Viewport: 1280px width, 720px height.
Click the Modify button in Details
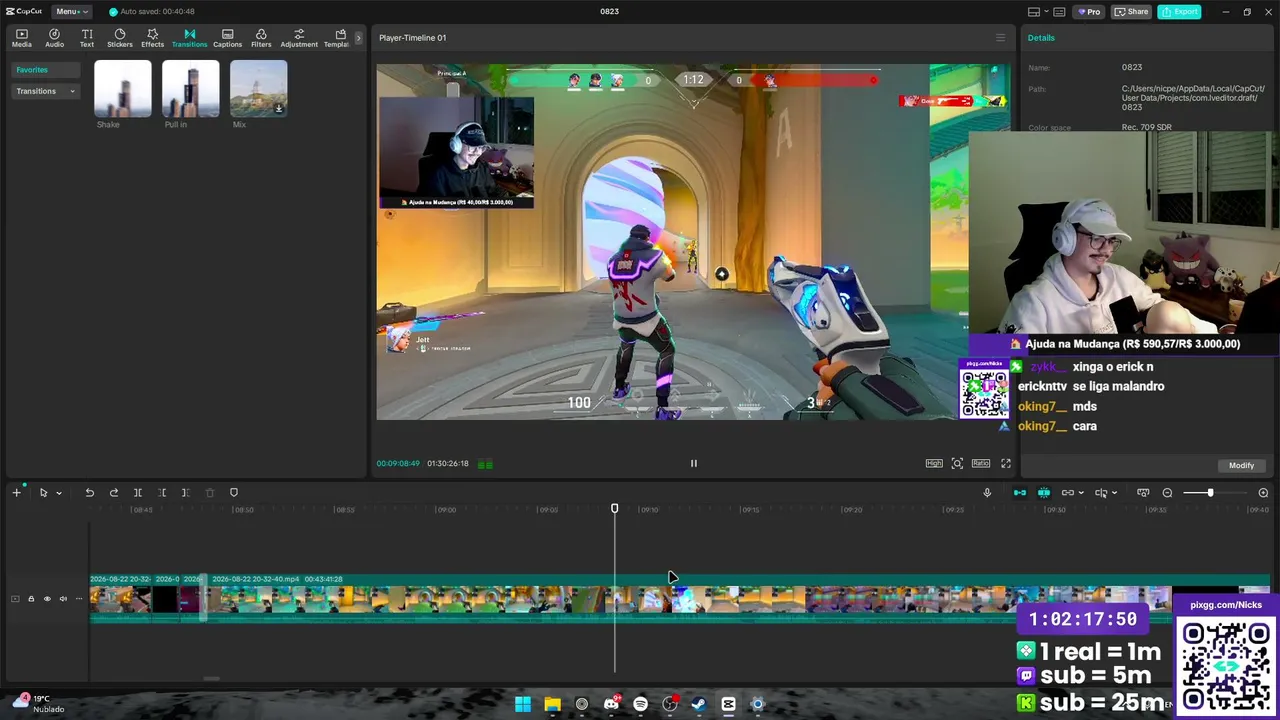(x=1241, y=465)
